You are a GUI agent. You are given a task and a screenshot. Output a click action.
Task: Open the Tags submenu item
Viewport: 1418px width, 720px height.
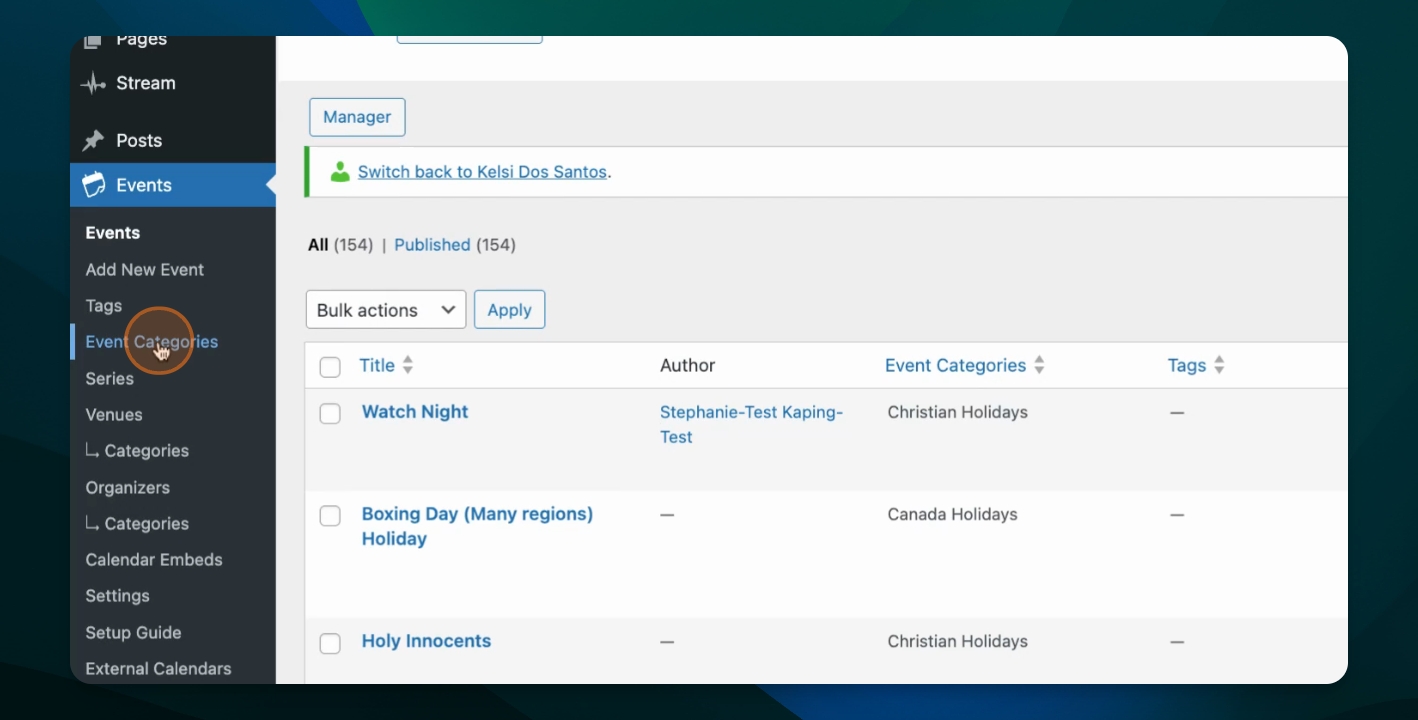(x=104, y=306)
